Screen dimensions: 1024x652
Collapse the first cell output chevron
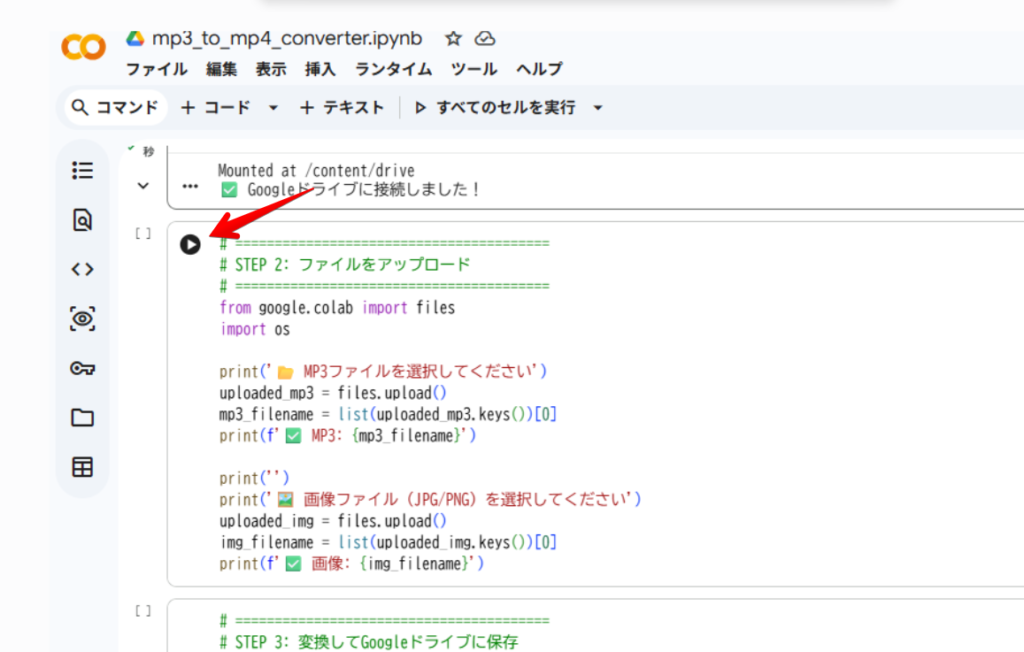(x=143, y=186)
